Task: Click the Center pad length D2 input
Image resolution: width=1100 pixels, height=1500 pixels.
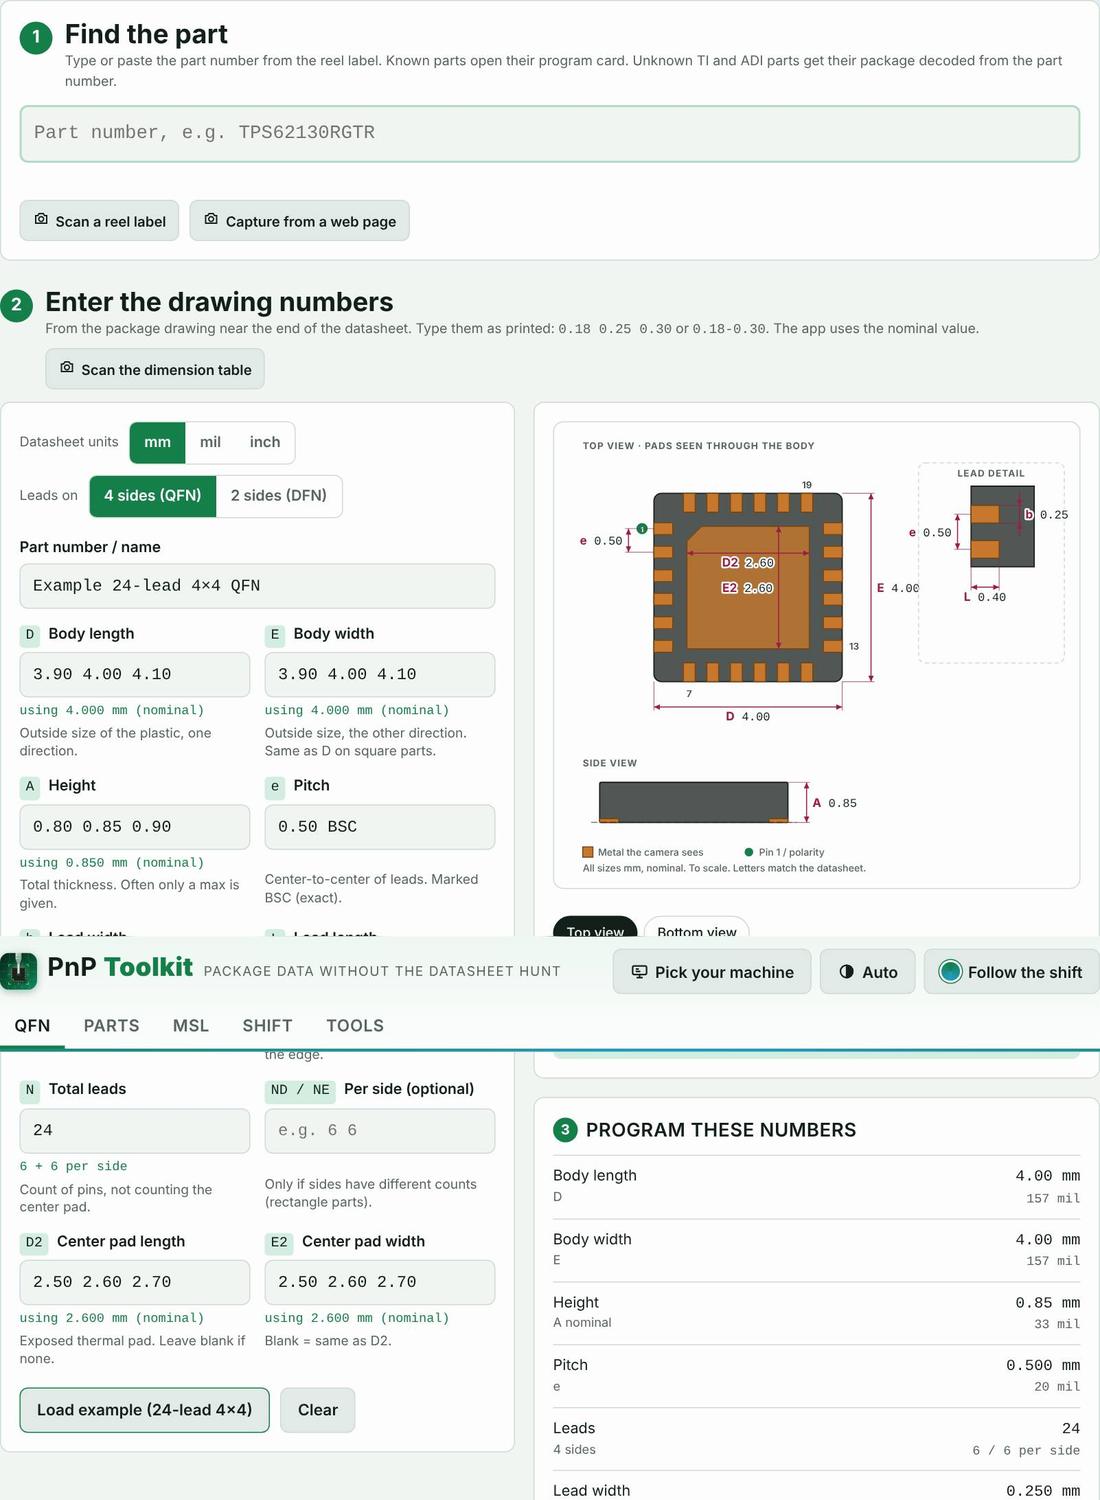Action: [135, 1282]
